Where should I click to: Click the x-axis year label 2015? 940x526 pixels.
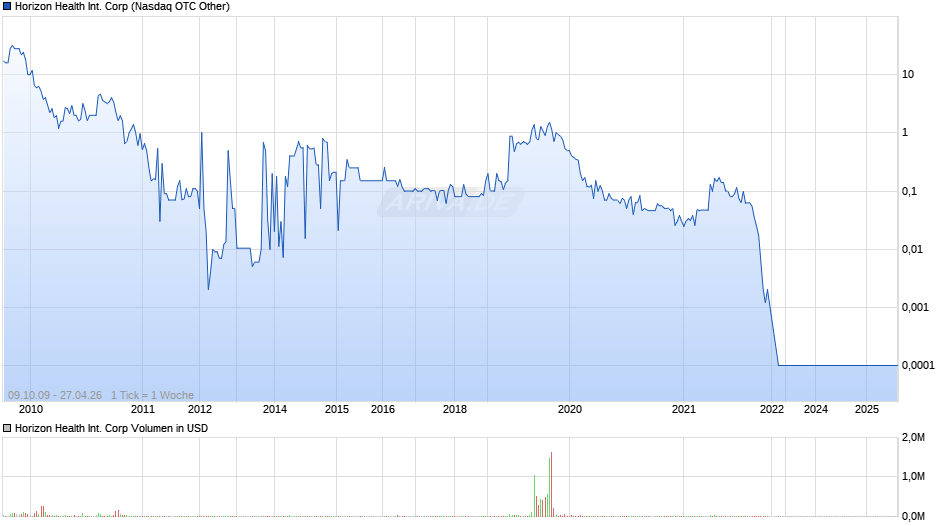[x=337, y=409]
